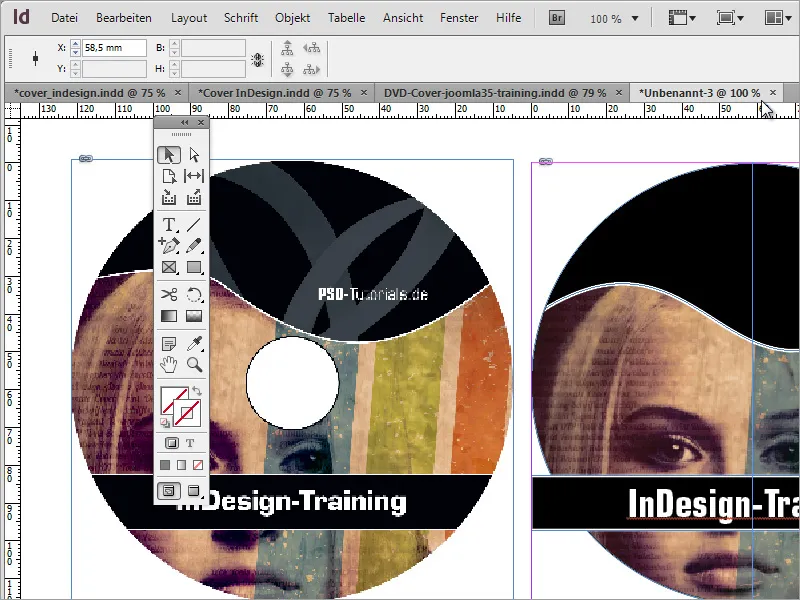Swap fill and stroke colors
This screenshot has width=800, height=600.
pyautogui.click(x=197, y=391)
